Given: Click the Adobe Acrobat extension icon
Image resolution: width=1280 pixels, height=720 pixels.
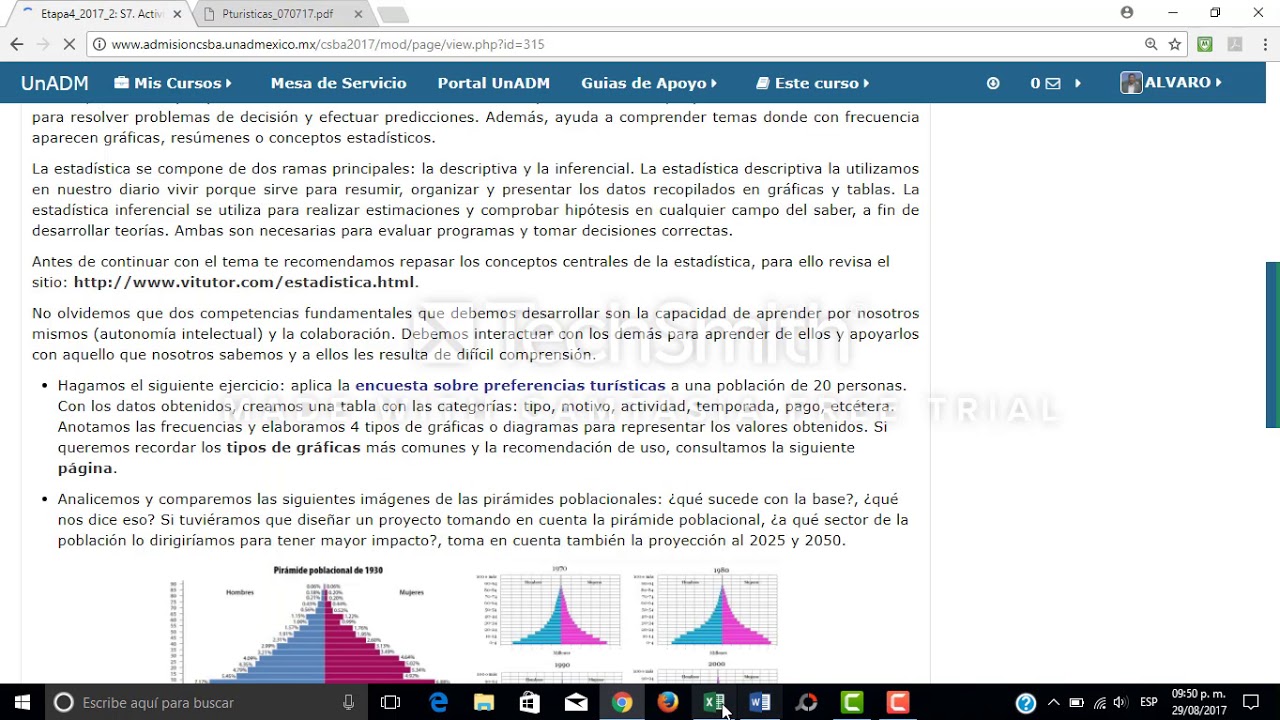Looking at the screenshot, I should 1234,44.
